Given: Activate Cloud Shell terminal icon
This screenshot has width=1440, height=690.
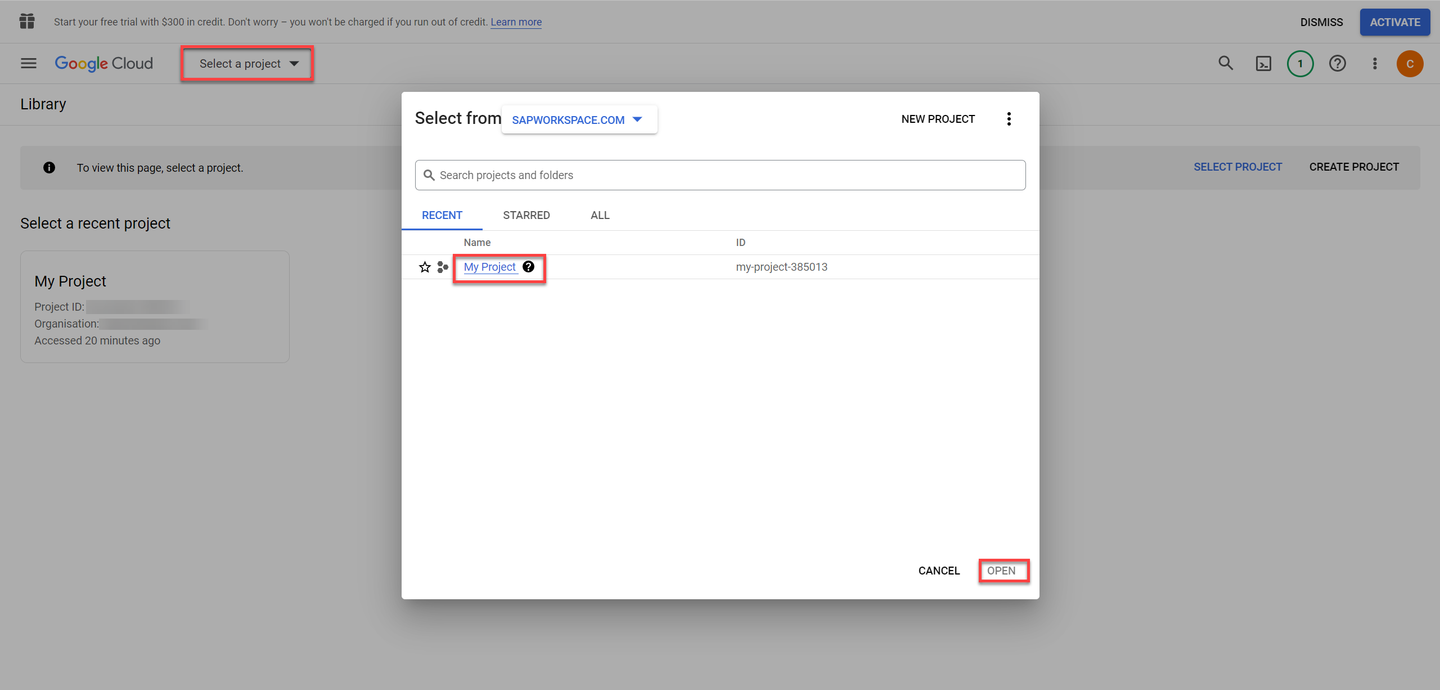Looking at the screenshot, I should pos(1264,63).
